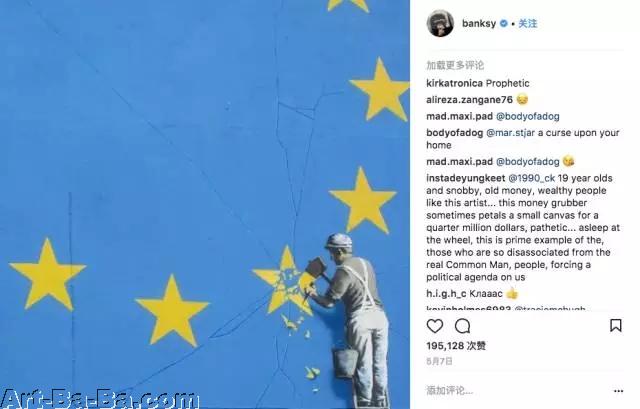Click the blue verified badge beside banksy
Viewport: 640px width, 409px height.
[504, 24]
